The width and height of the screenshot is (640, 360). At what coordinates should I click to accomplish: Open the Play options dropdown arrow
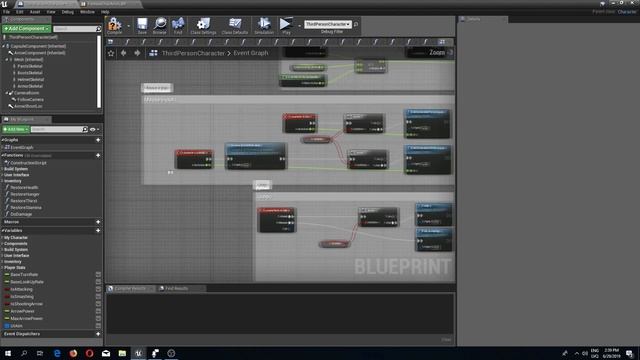click(300, 26)
